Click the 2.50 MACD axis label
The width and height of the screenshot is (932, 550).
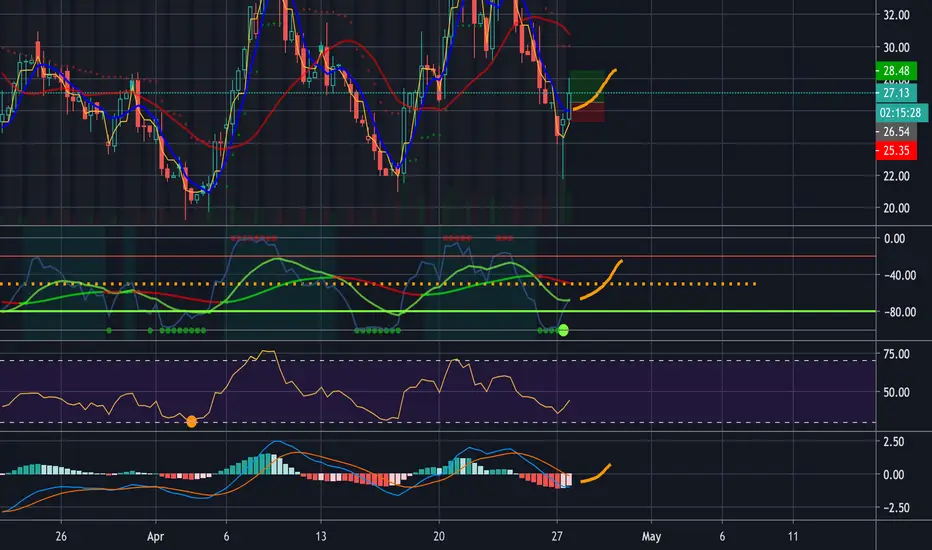tap(894, 442)
